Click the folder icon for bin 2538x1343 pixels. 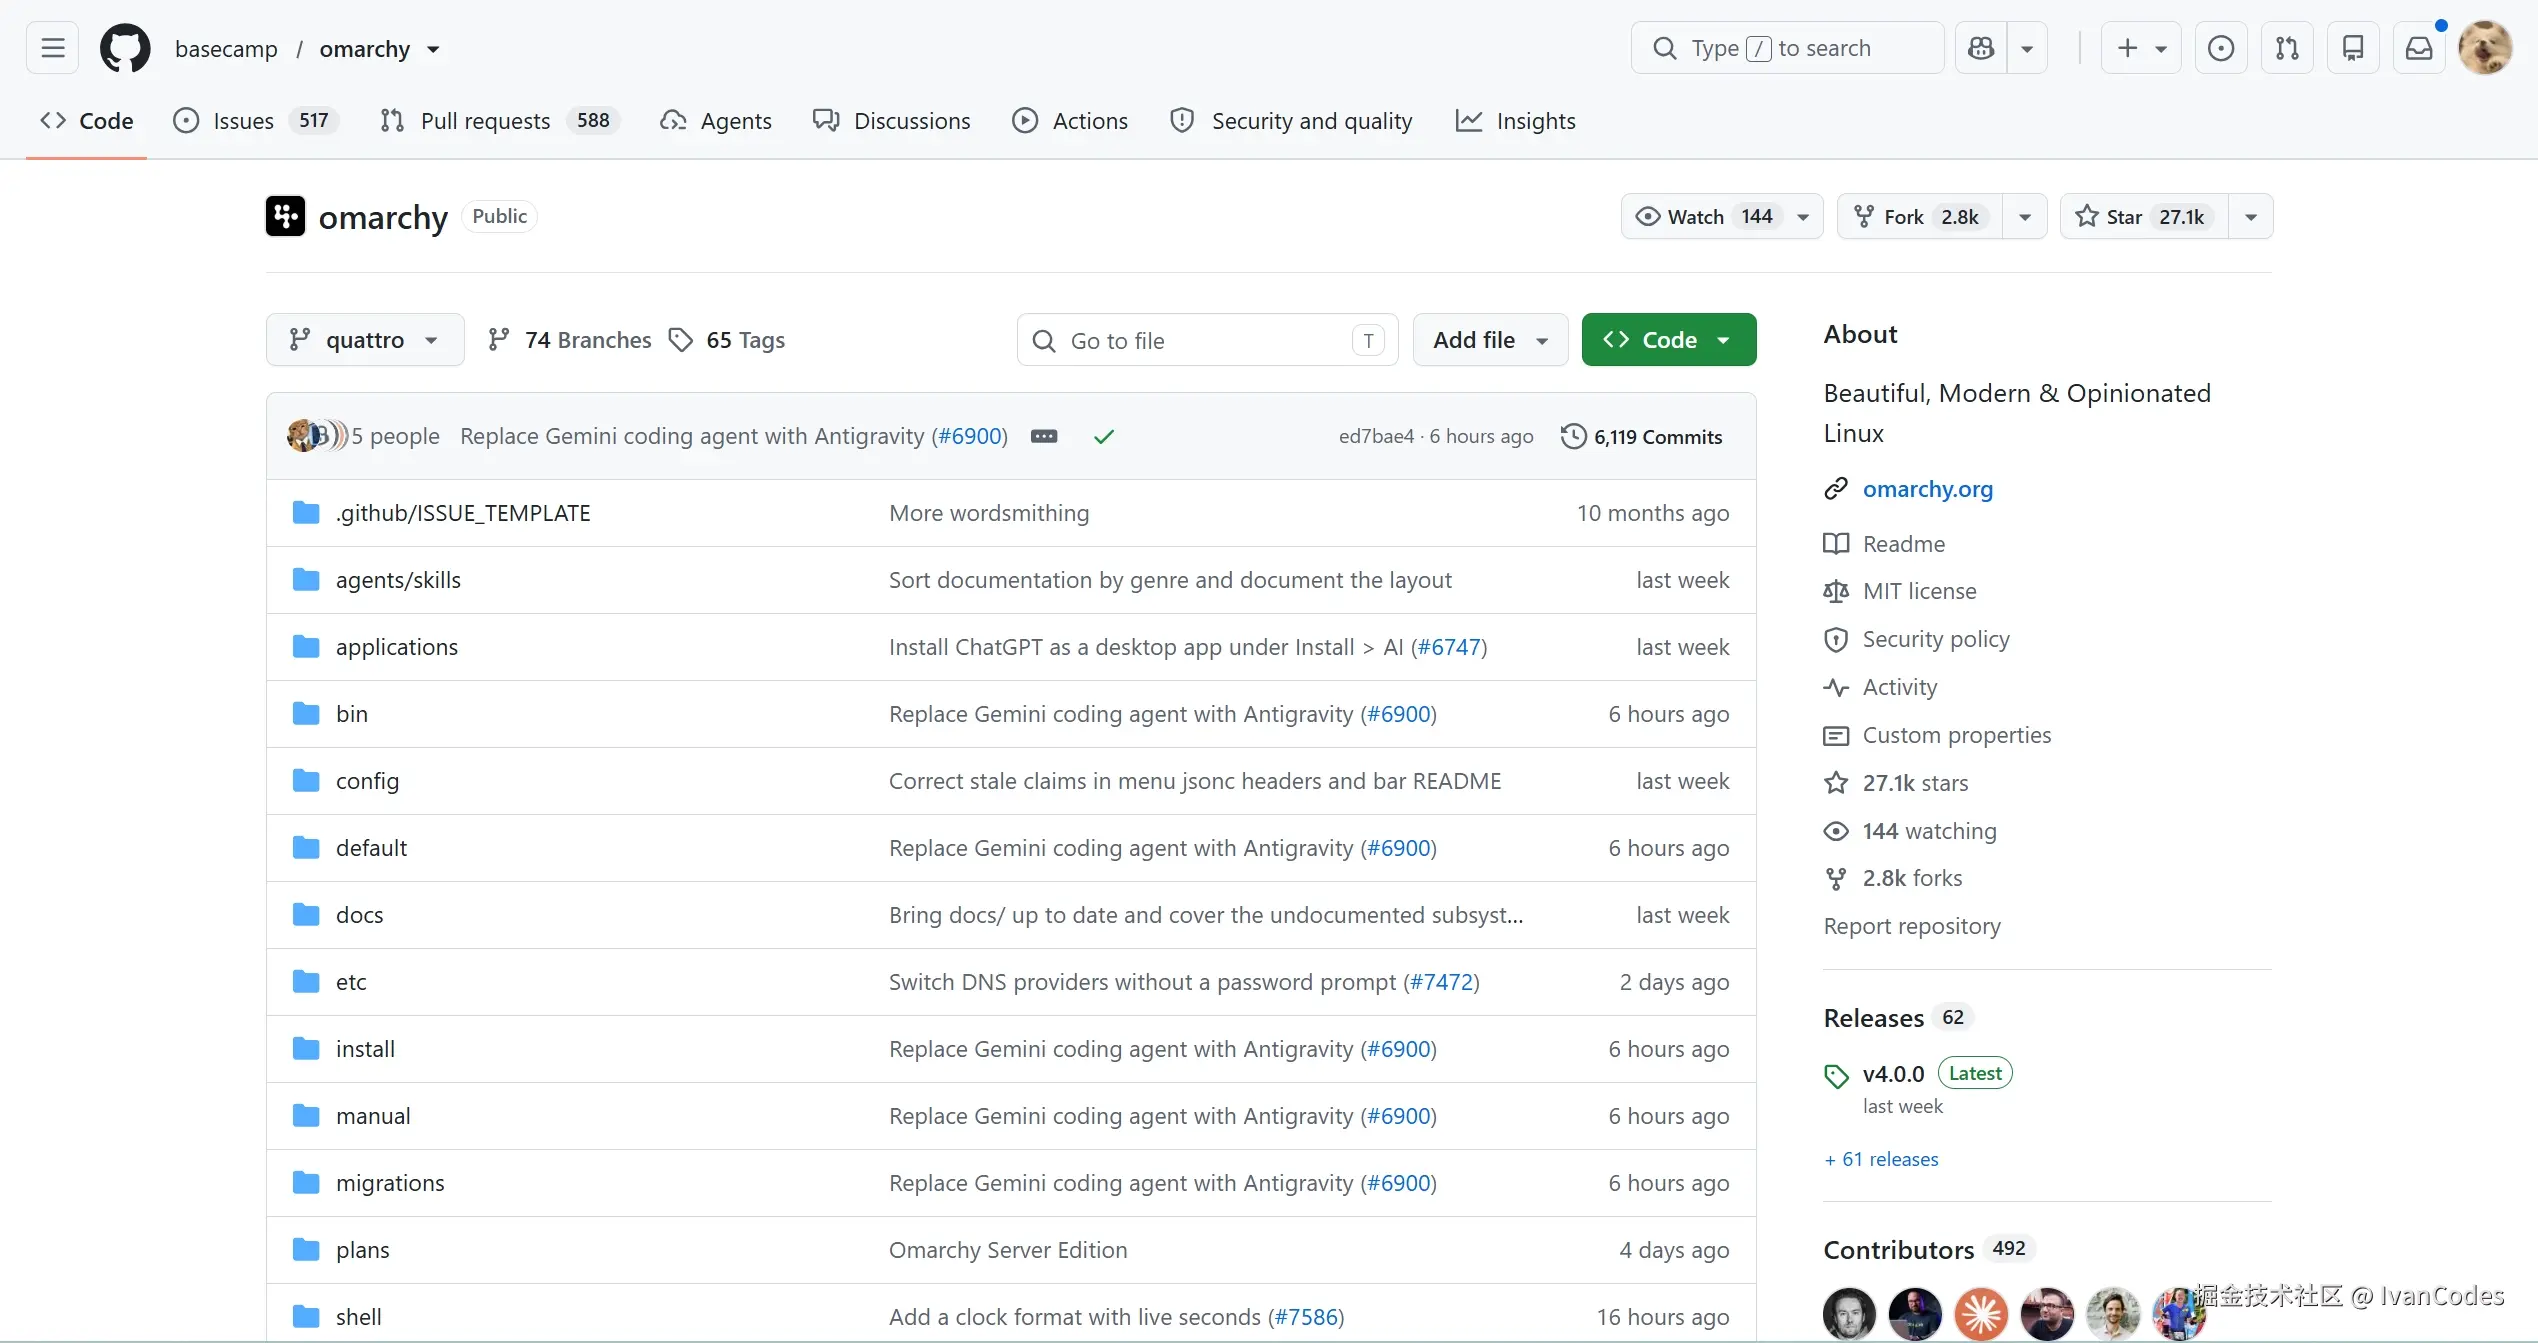click(x=306, y=714)
